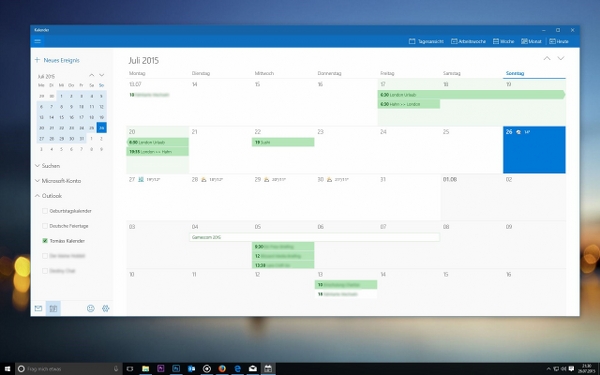The width and height of the screenshot is (600, 375).
Task: Open Mail app from taskbar
Action: pos(253,369)
